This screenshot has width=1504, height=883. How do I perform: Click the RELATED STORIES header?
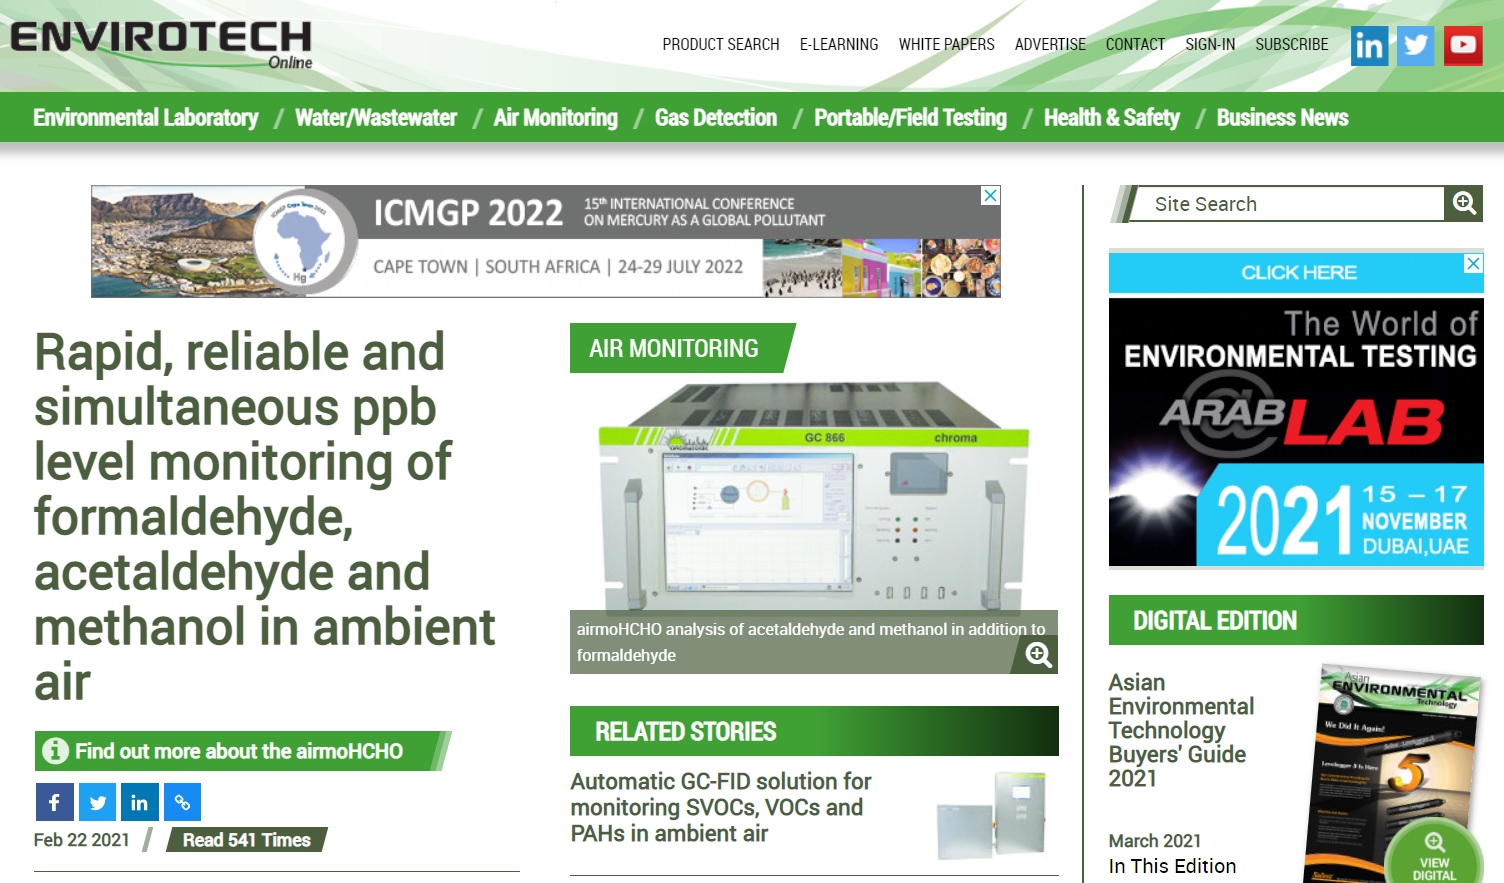(x=814, y=731)
